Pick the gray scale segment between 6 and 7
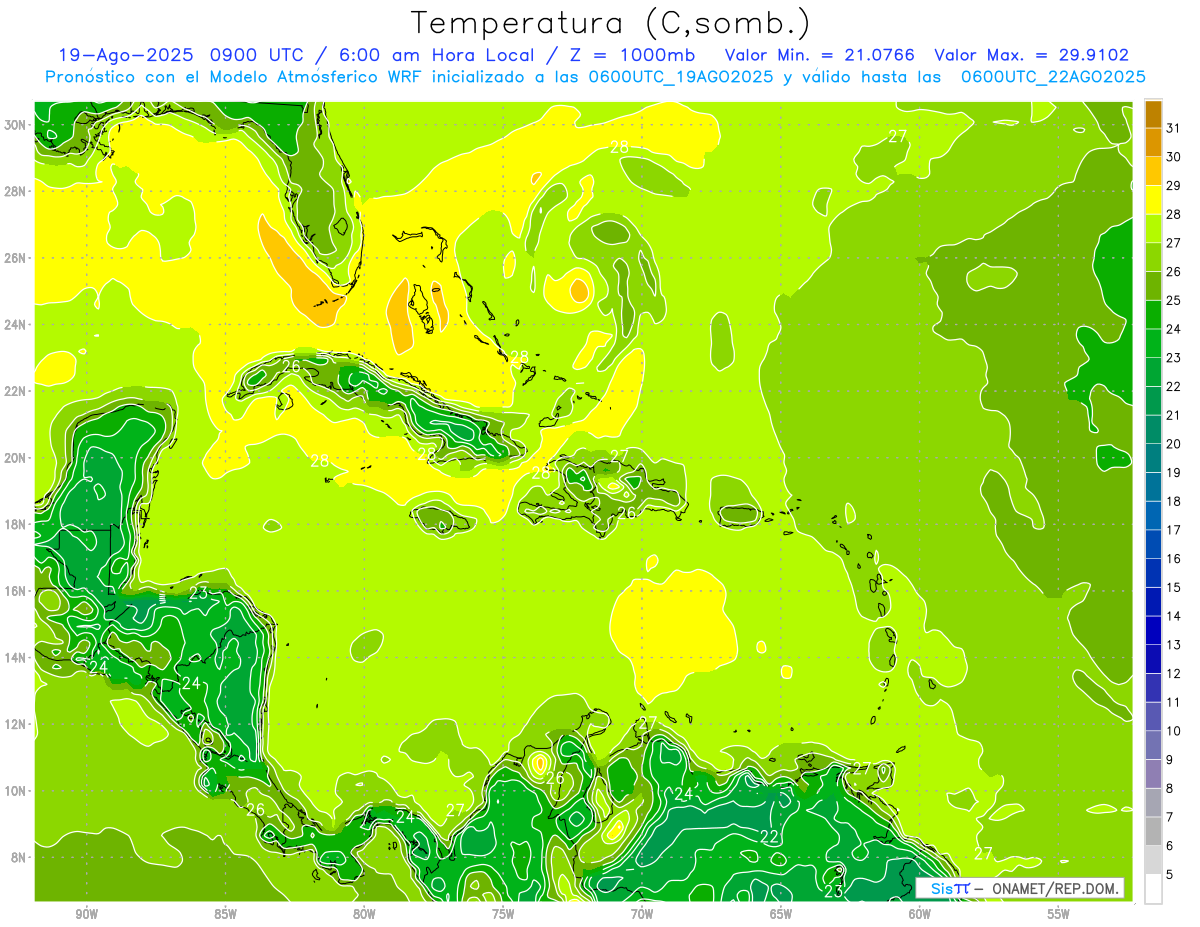The image size is (1200, 927). (1153, 831)
